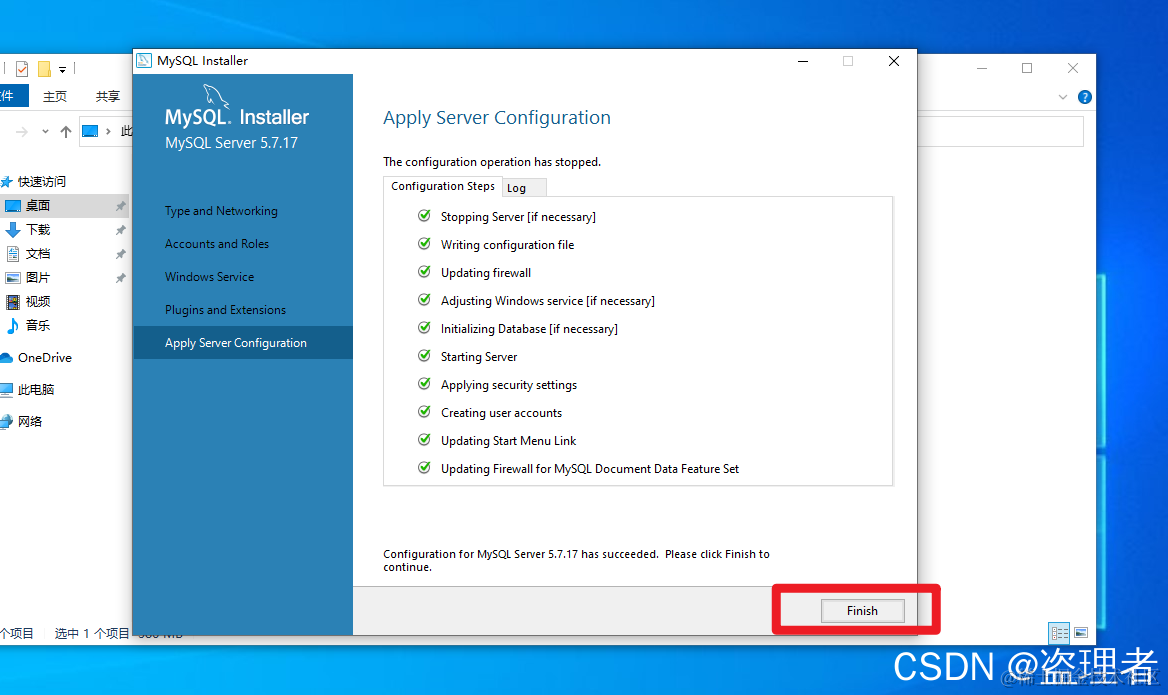Select Plugins and Extensions sidebar step
The image size is (1168, 695).
[225, 310]
